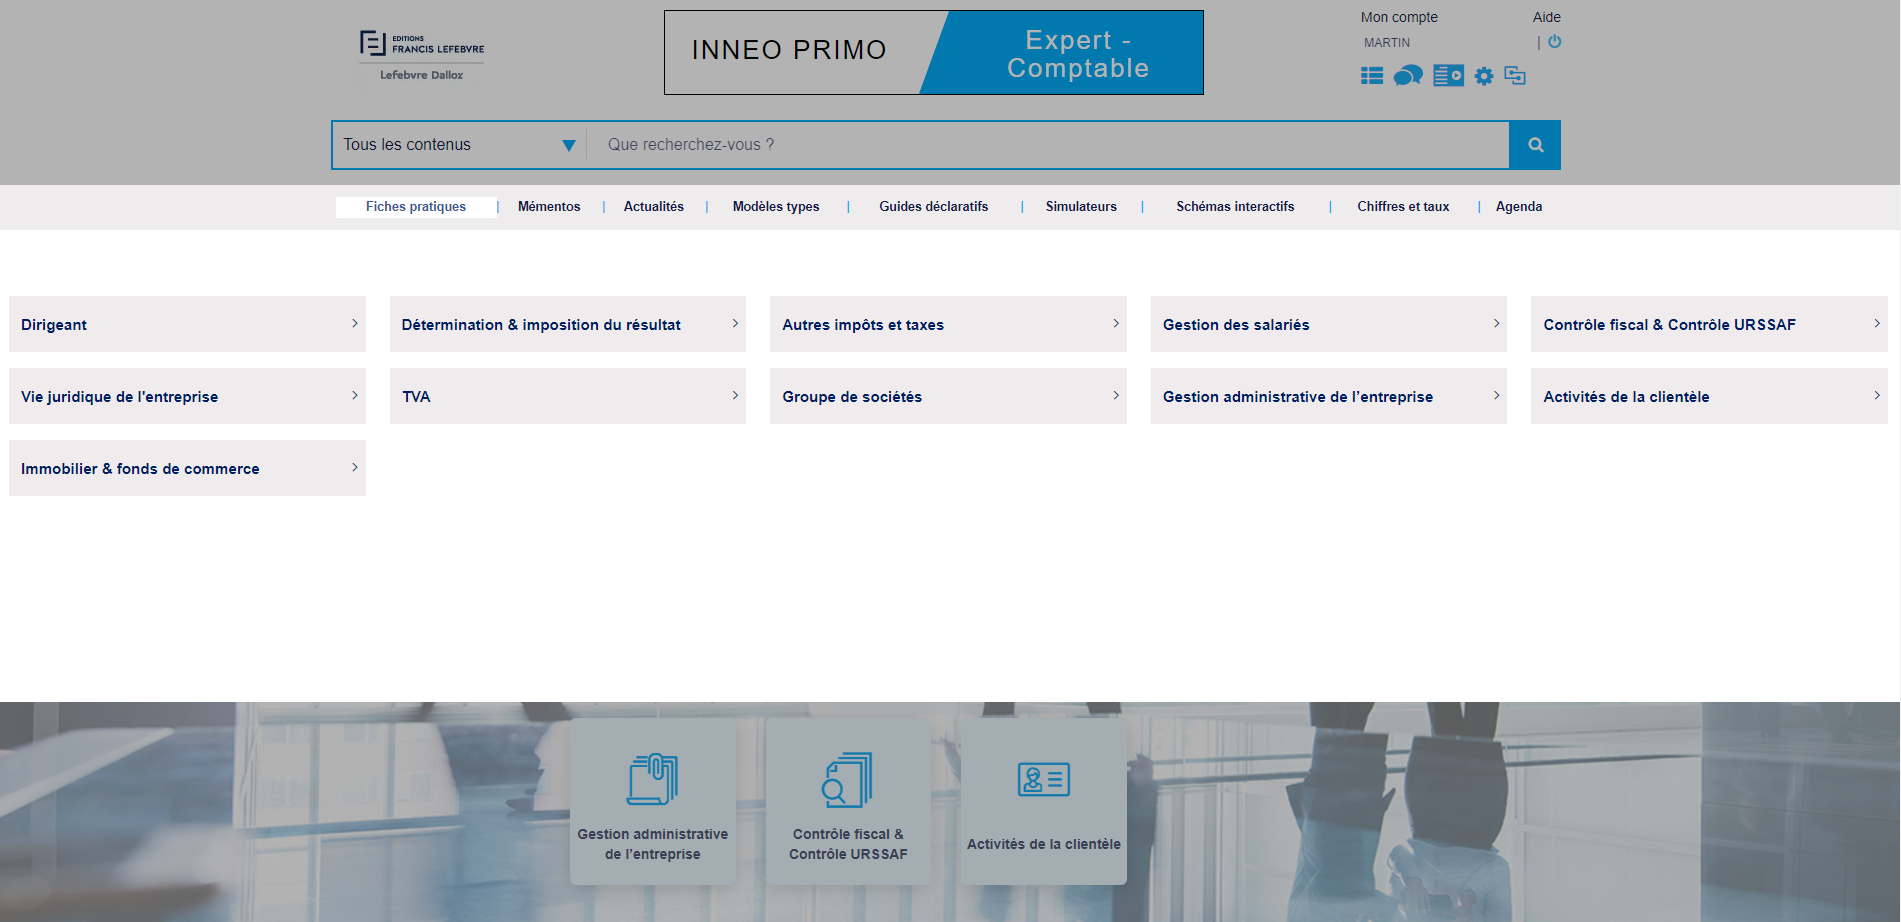Click the linked windows transfer icon

click(x=1515, y=76)
